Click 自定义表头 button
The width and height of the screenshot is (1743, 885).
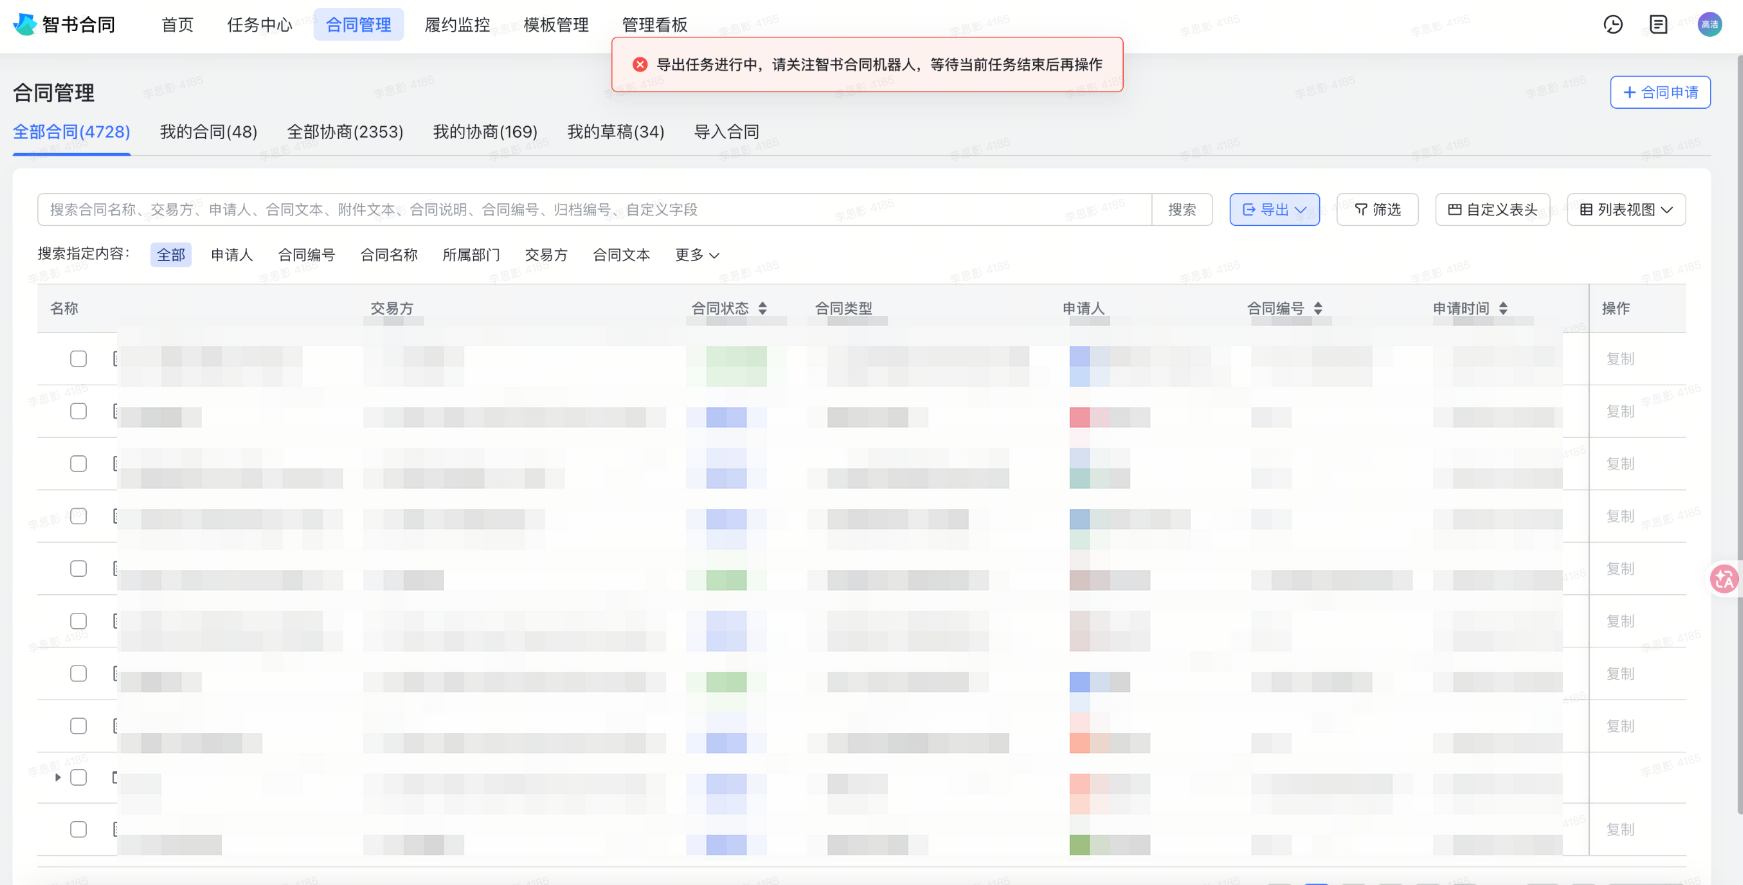[x=1492, y=209]
